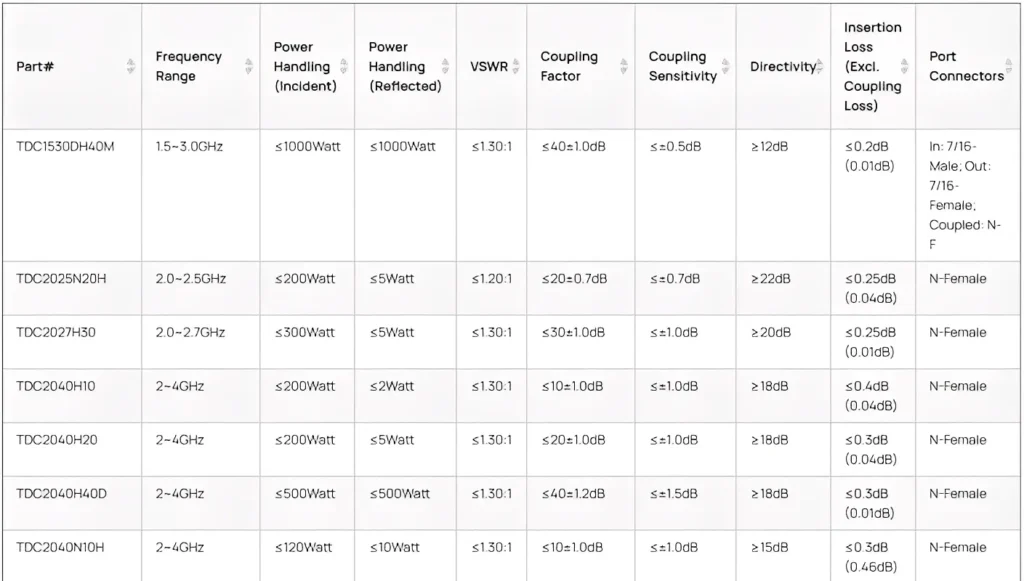Open the TDC2040H20 row
Image resolution: width=1024 pixels, height=581 pixels.
(57, 440)
